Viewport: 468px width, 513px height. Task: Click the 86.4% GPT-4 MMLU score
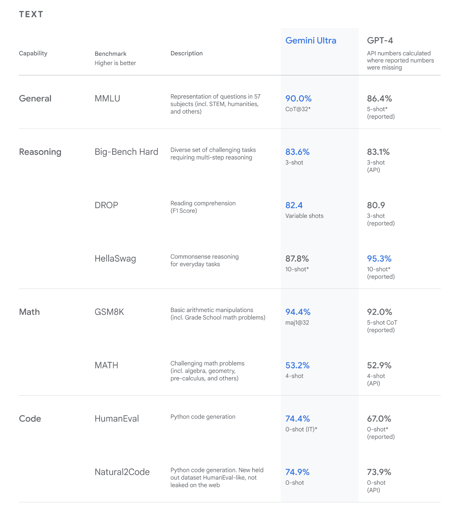(x=379, y=99)
